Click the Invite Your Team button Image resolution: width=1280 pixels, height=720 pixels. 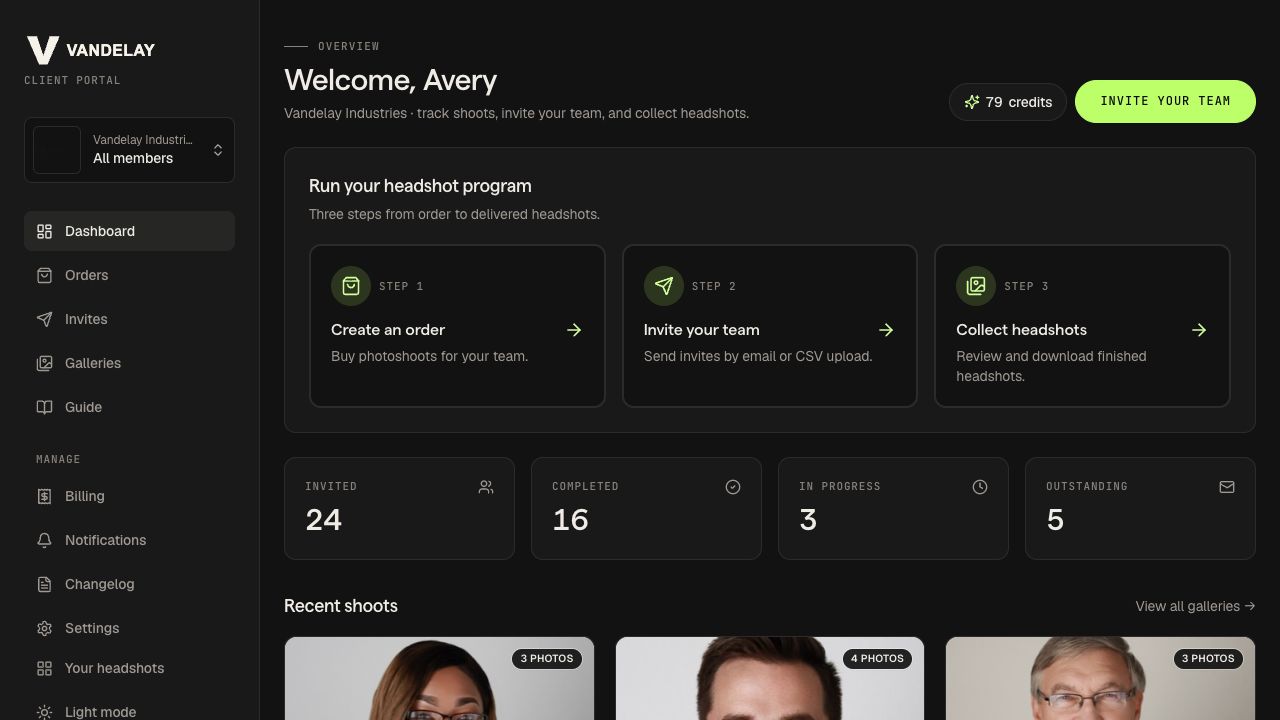click(1165, 101)
